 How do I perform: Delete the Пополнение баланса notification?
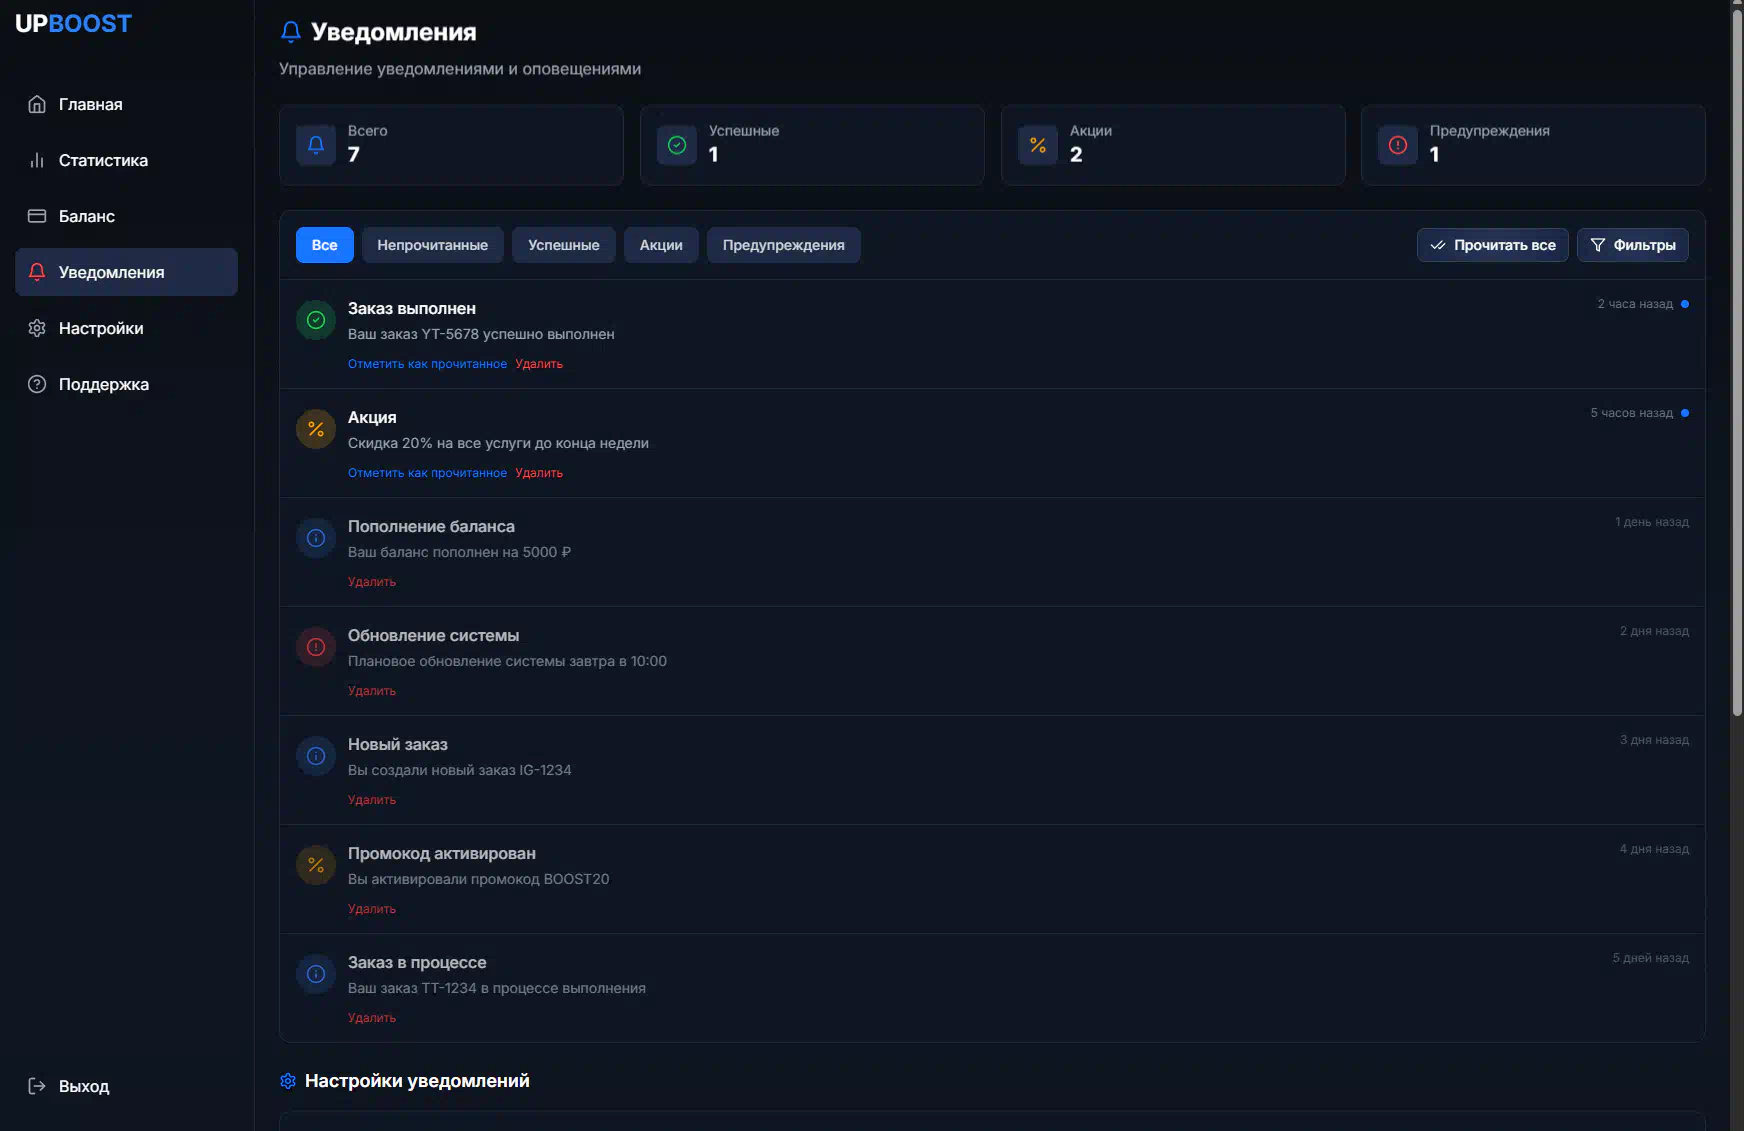[x=372, y=582]
